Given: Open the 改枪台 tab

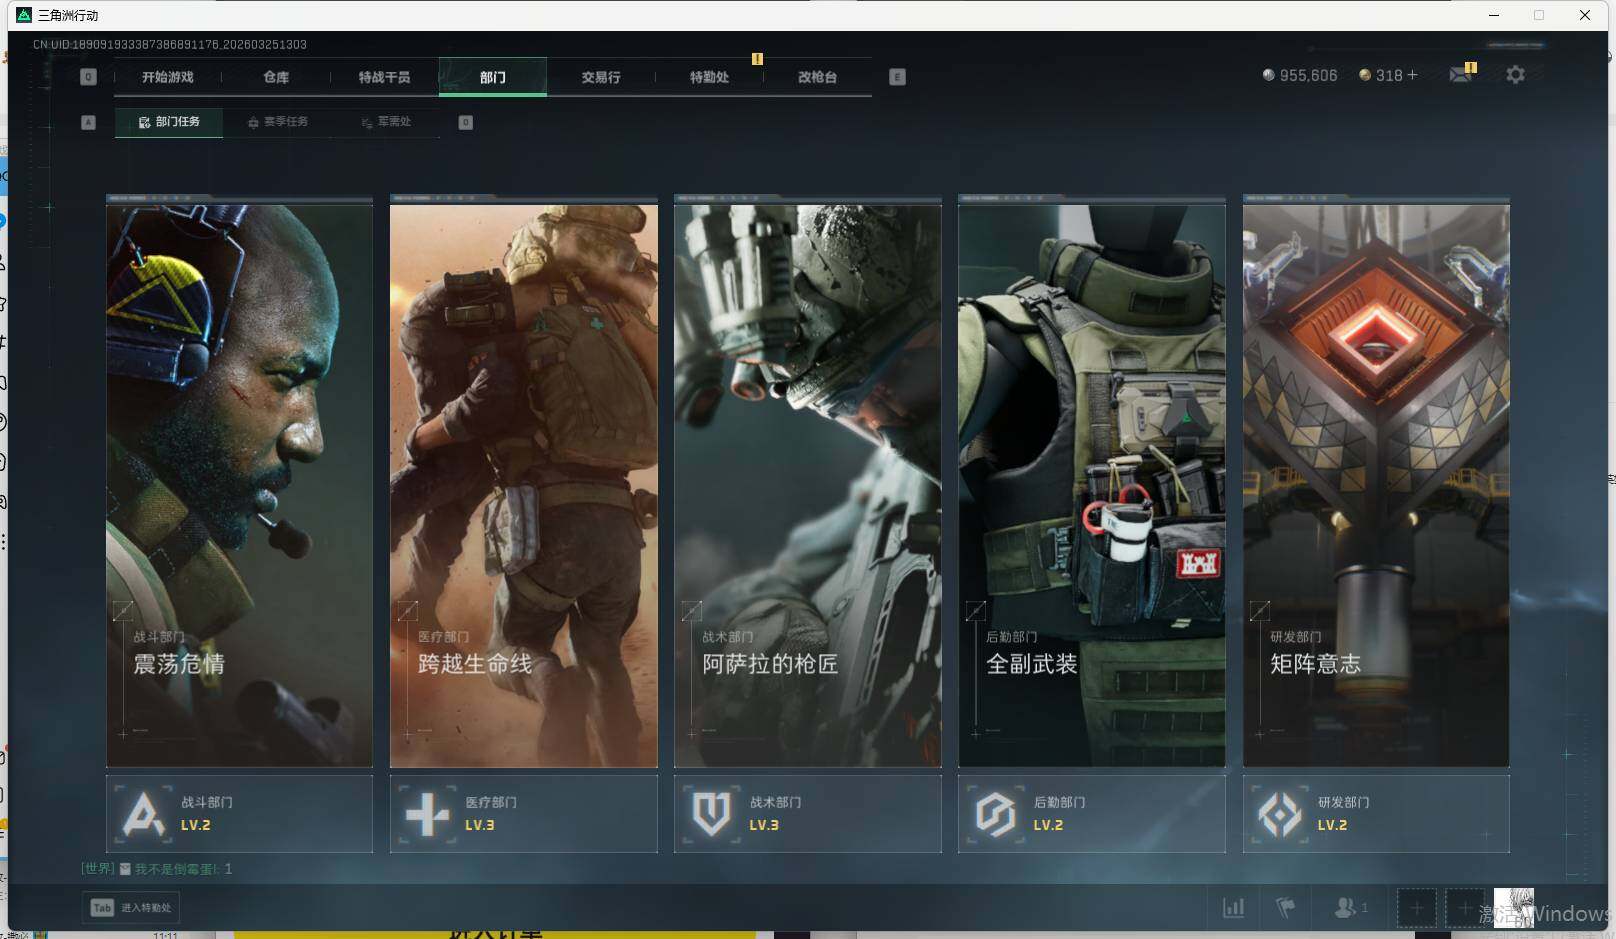Looking at the screenshot, I should coord(817,77).
